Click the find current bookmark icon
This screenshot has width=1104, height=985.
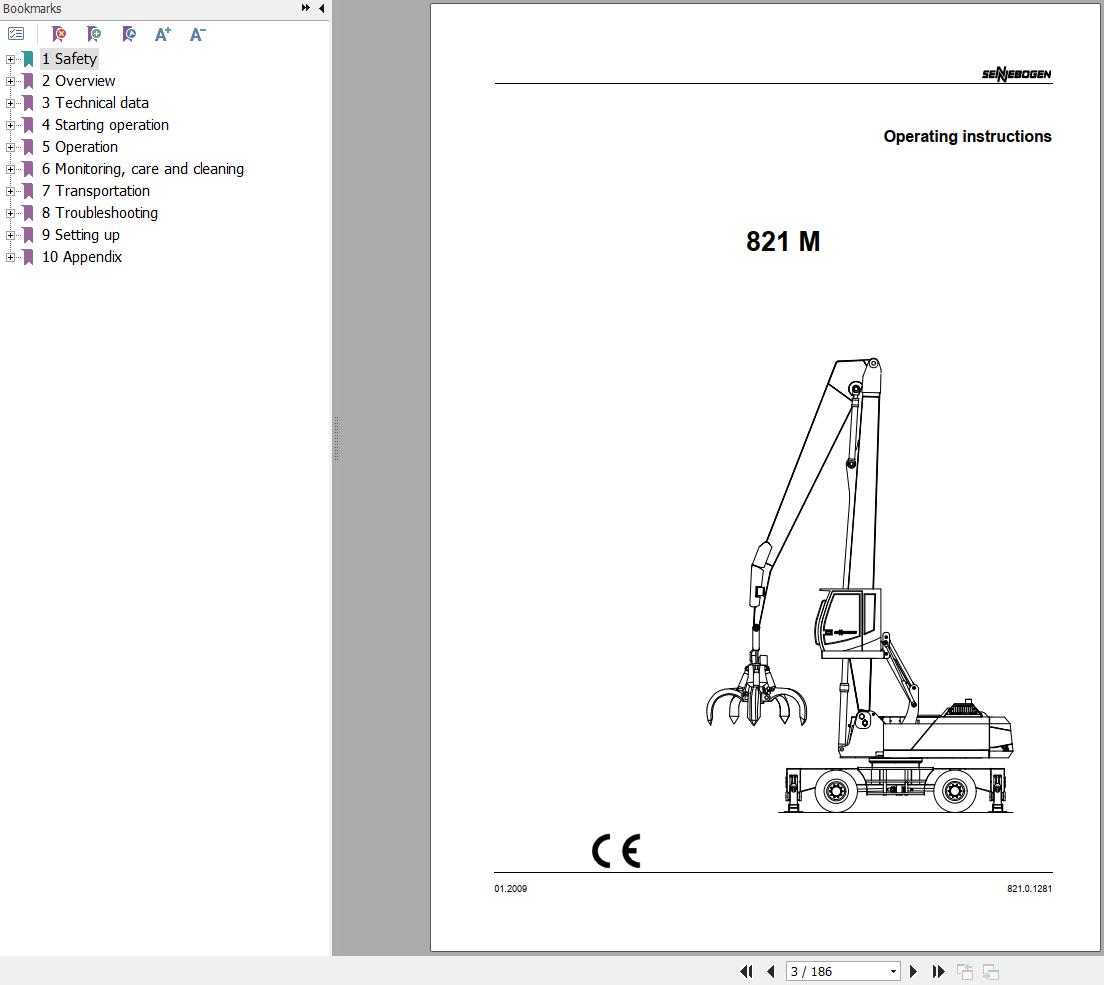(129, 34)
